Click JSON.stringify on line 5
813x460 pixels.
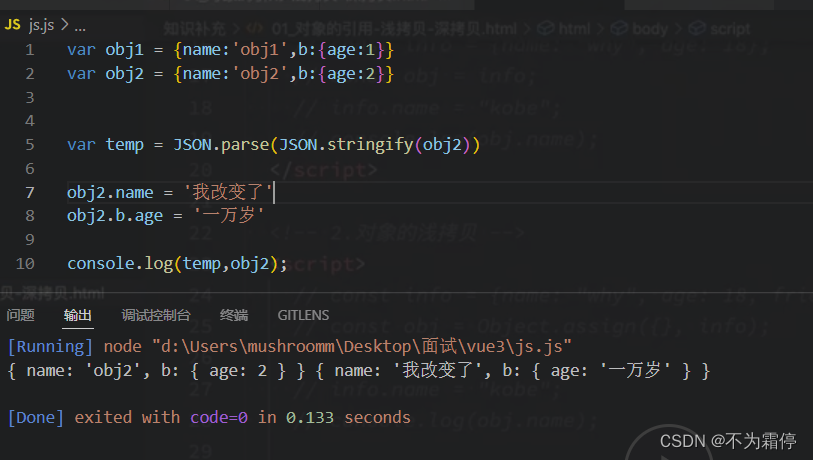tap(346, 144)
